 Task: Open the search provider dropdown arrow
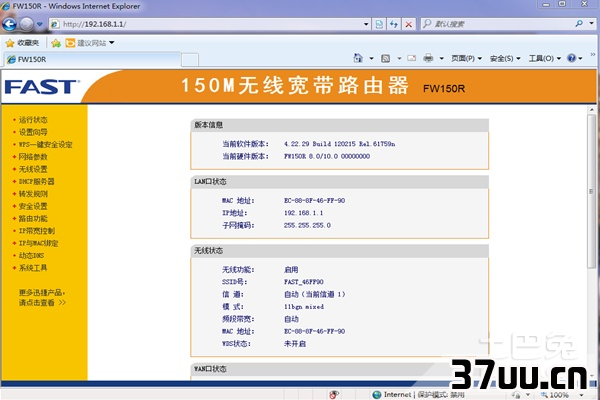[591, 24]
